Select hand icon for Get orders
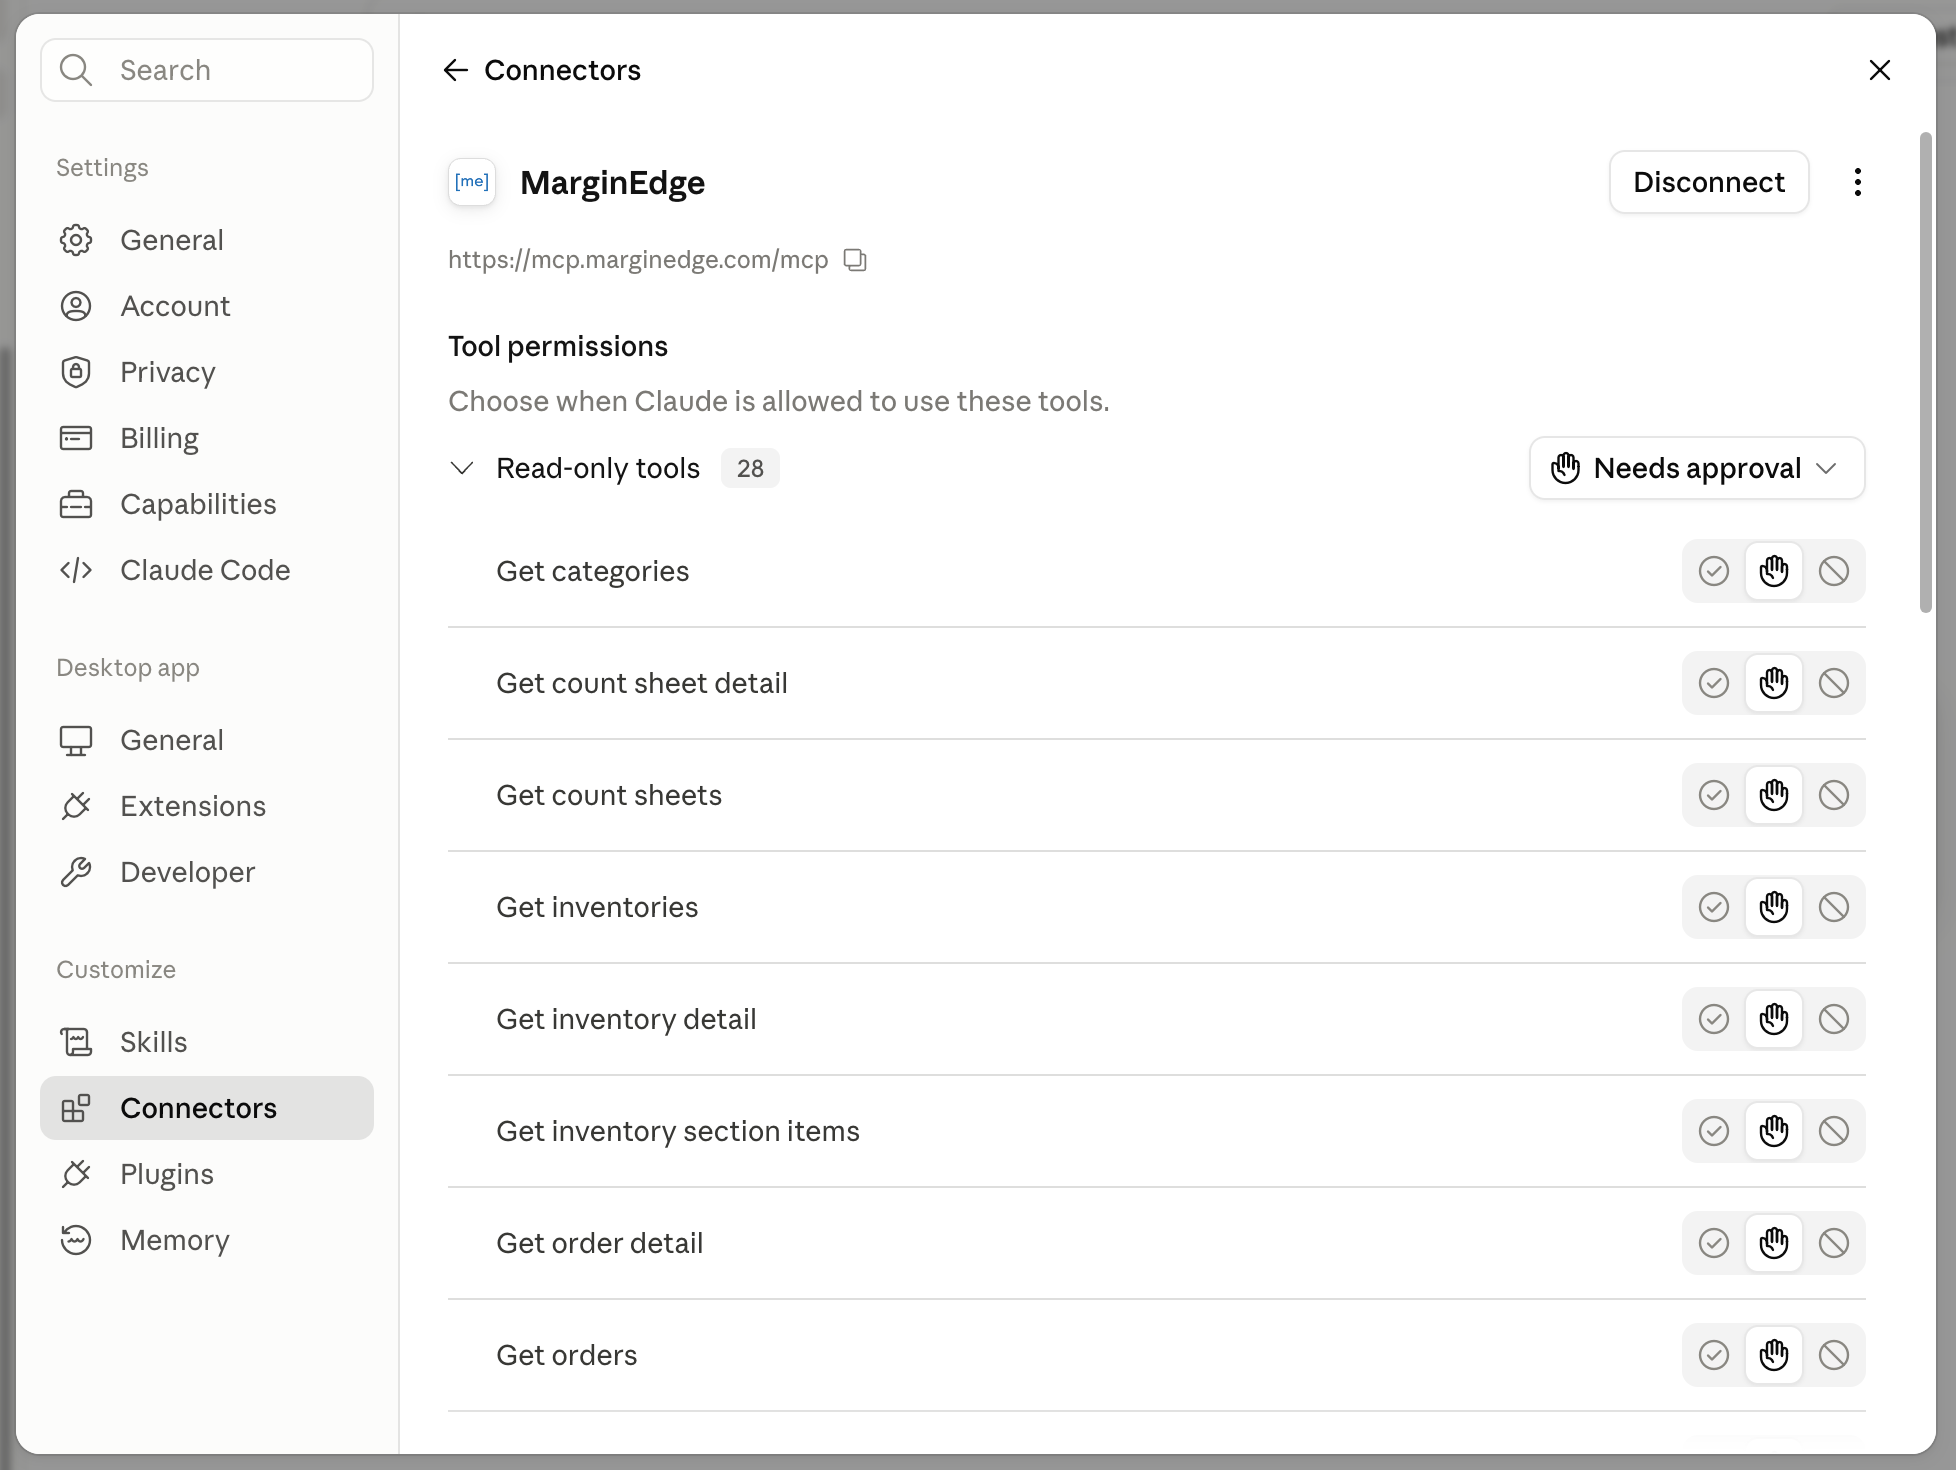Screen dimensions: 1956x1470 [1774, 1355]
